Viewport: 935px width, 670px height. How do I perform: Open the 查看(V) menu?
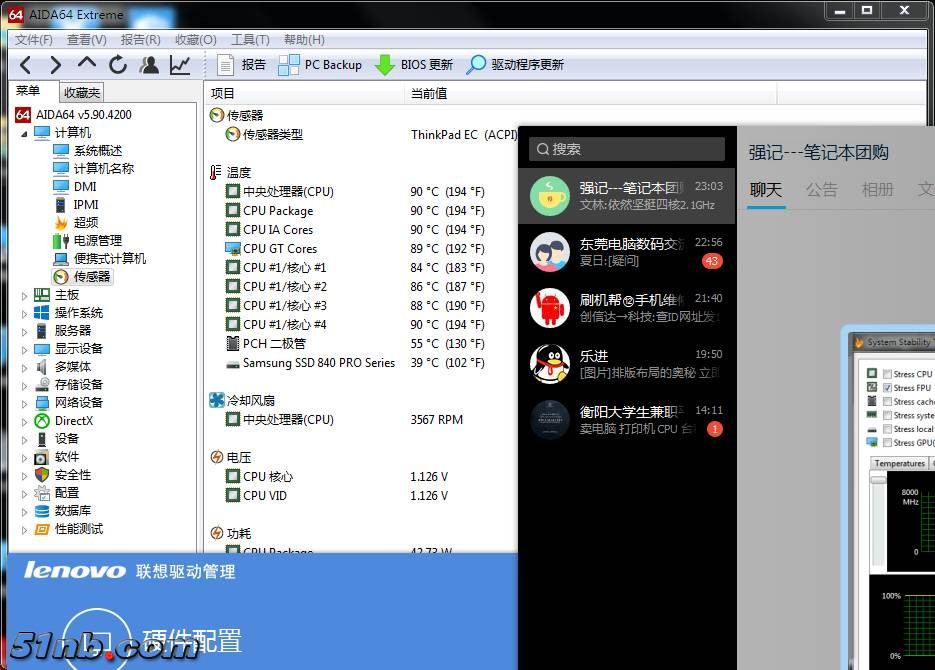[x=86, y=39]
